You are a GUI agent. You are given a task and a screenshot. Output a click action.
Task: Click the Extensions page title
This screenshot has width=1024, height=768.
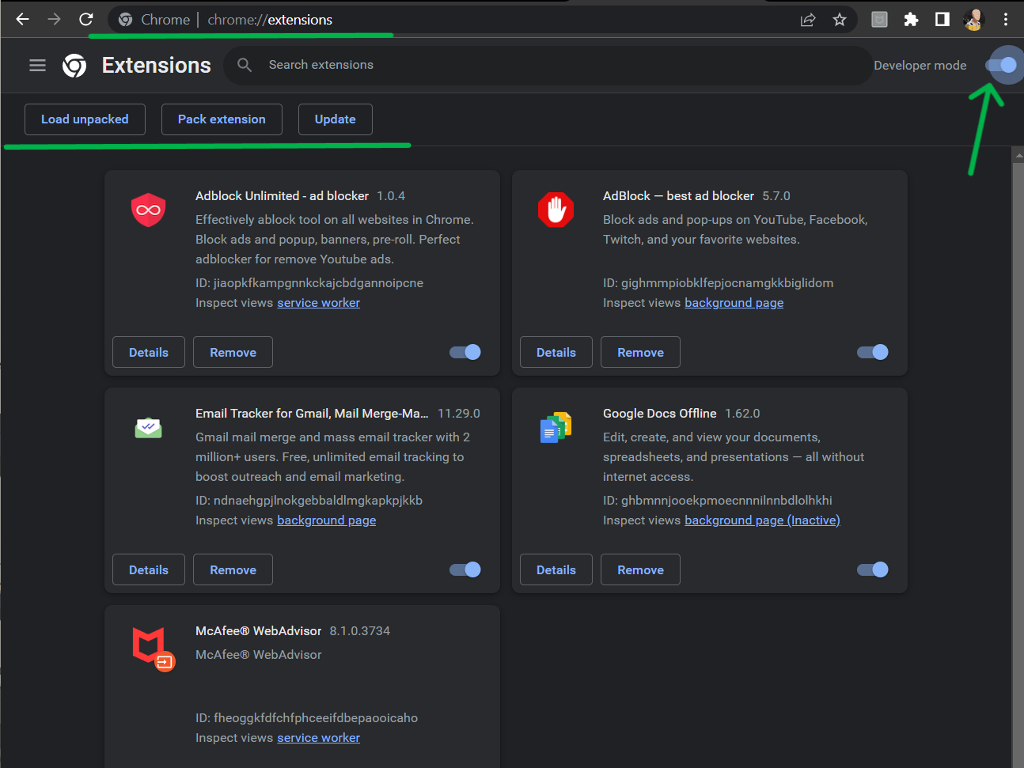point(156,65)
